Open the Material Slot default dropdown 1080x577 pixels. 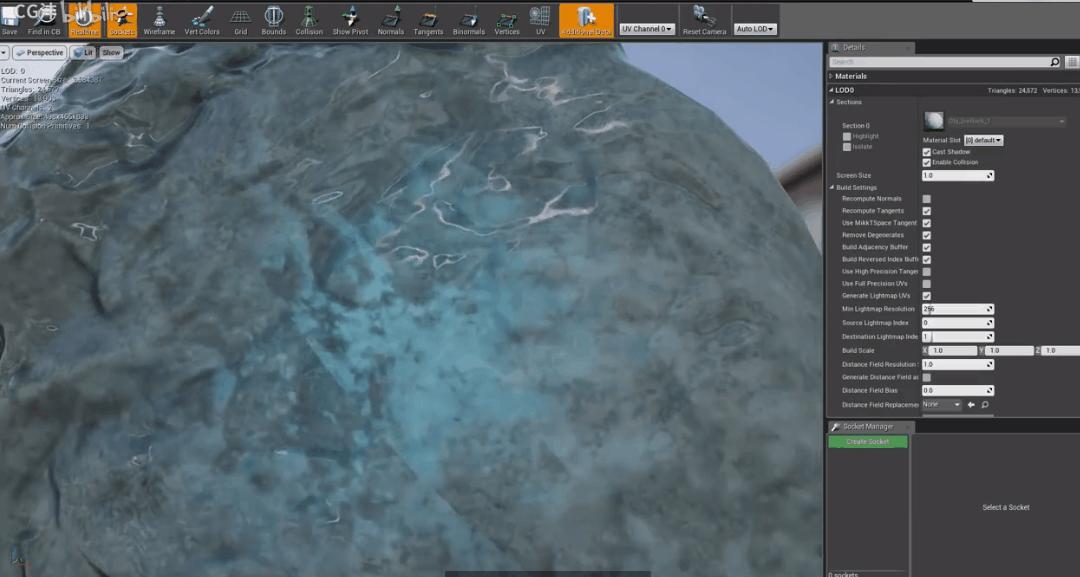983,140
